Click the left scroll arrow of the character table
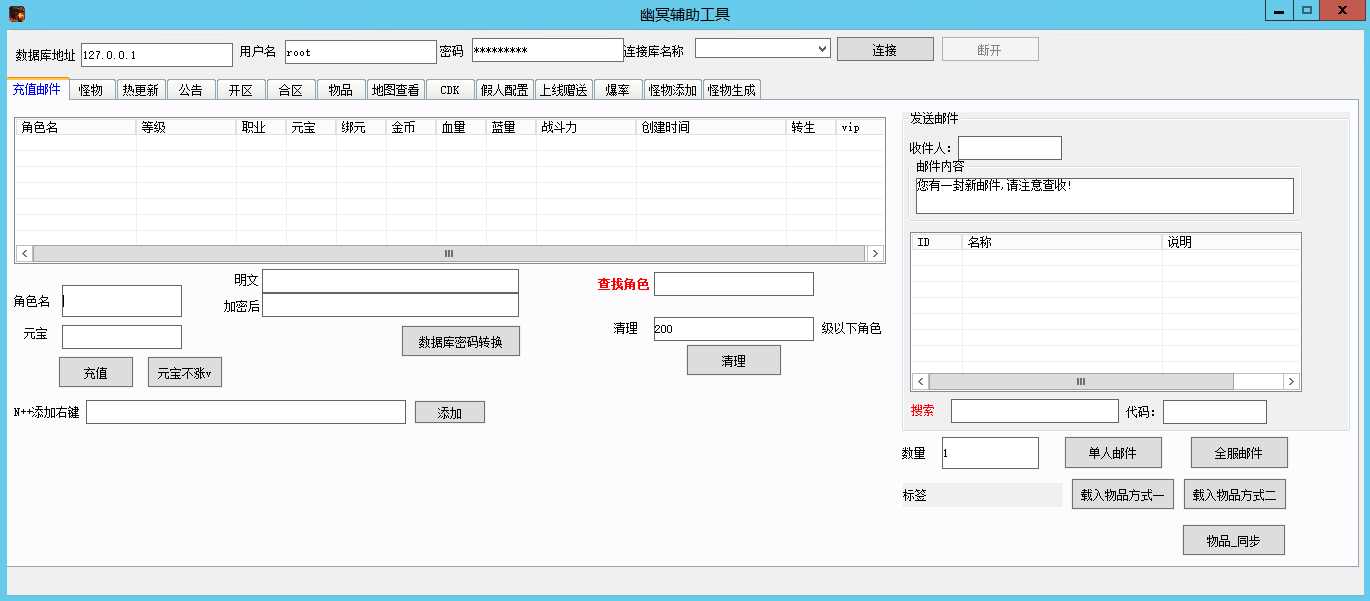This screenshot has height=601, width=1370. click(x=24, y=254)
